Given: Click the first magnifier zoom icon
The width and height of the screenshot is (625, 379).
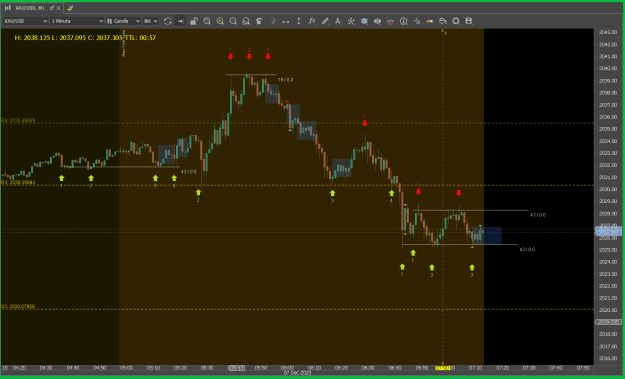Looking at the screenshot, I should click(x=207, y=21).
